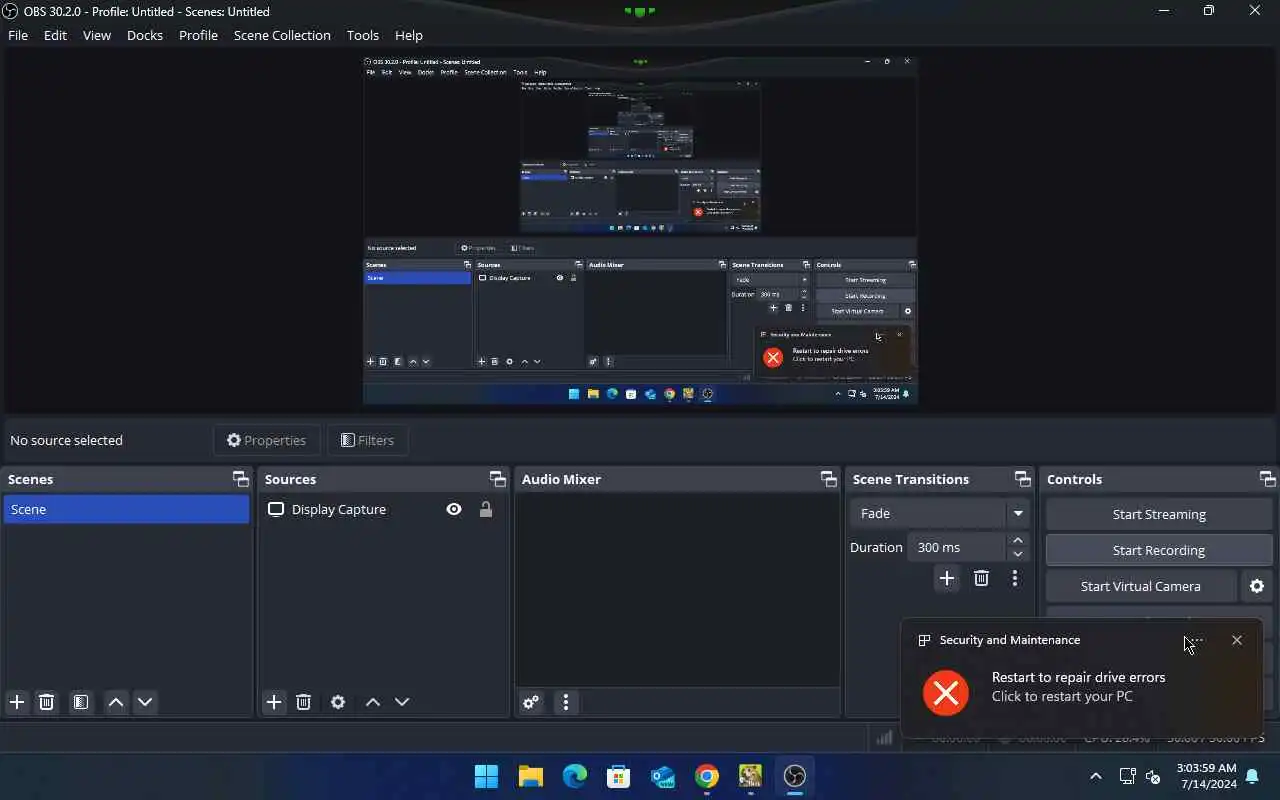1280x800 pixels.
Task: Toggle Display Capture visibility eye
Action: [x=454, y=509]
